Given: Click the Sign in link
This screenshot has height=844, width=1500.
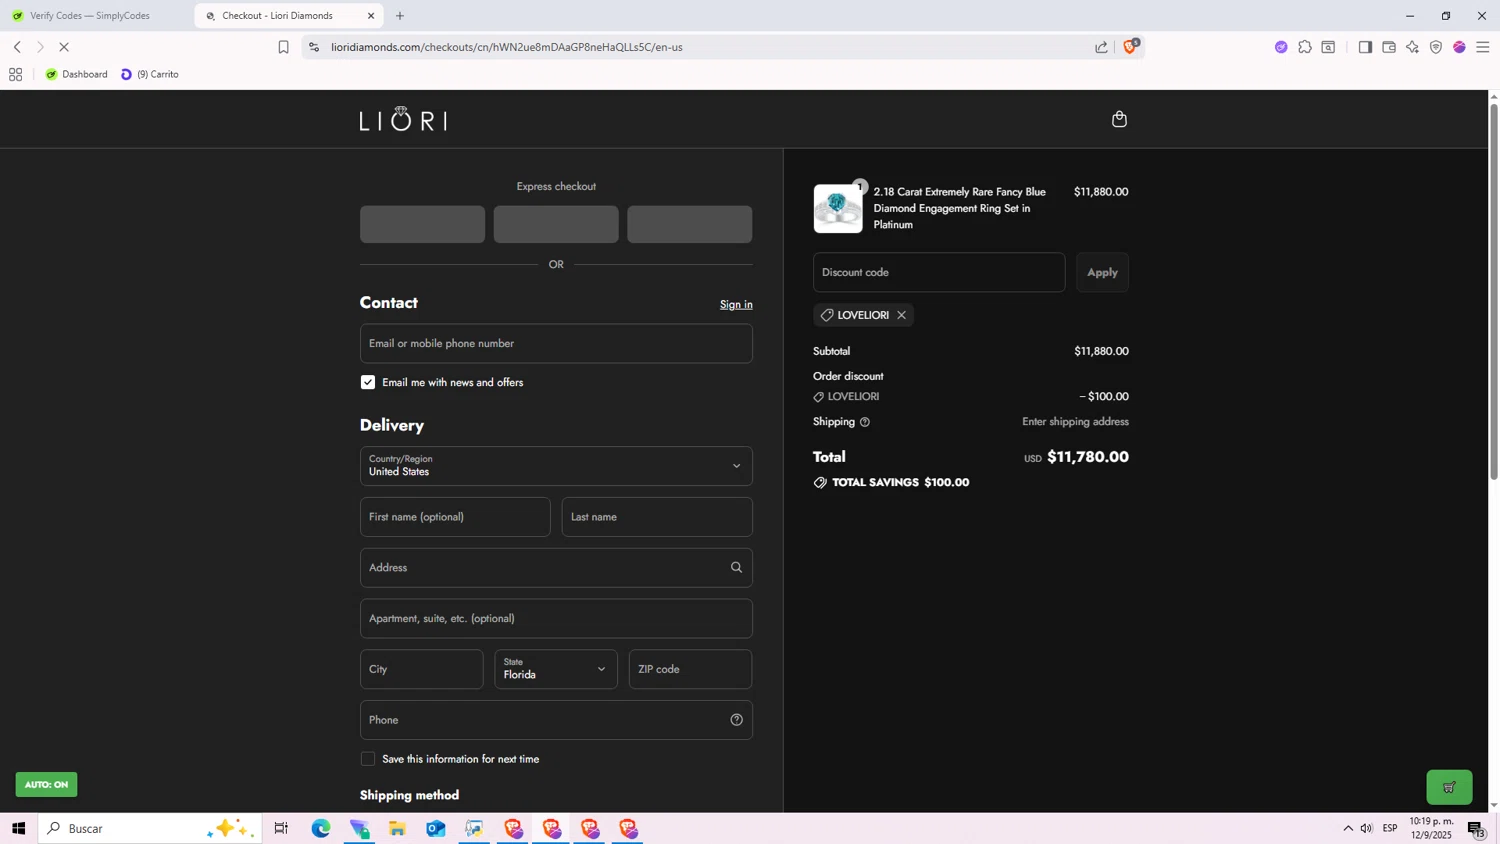Looking at the screenshot, I should click(x=736, y=305).
